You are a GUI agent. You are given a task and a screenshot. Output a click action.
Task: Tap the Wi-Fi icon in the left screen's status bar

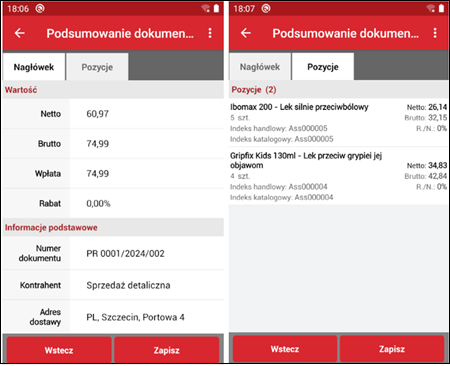point(206,9)
